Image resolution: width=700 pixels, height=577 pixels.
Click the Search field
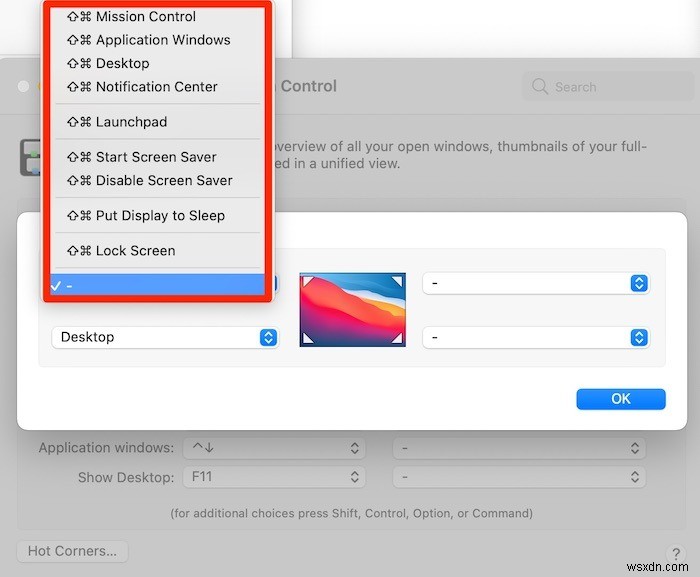pyautogui.click(x=608, y=86)
